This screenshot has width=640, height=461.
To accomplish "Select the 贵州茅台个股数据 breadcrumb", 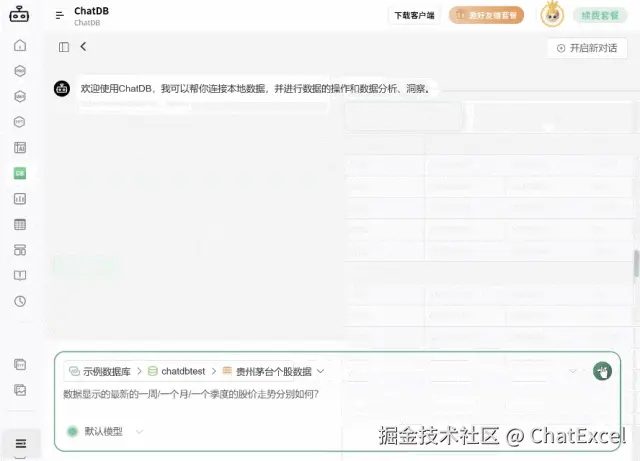I will [274, 372].
